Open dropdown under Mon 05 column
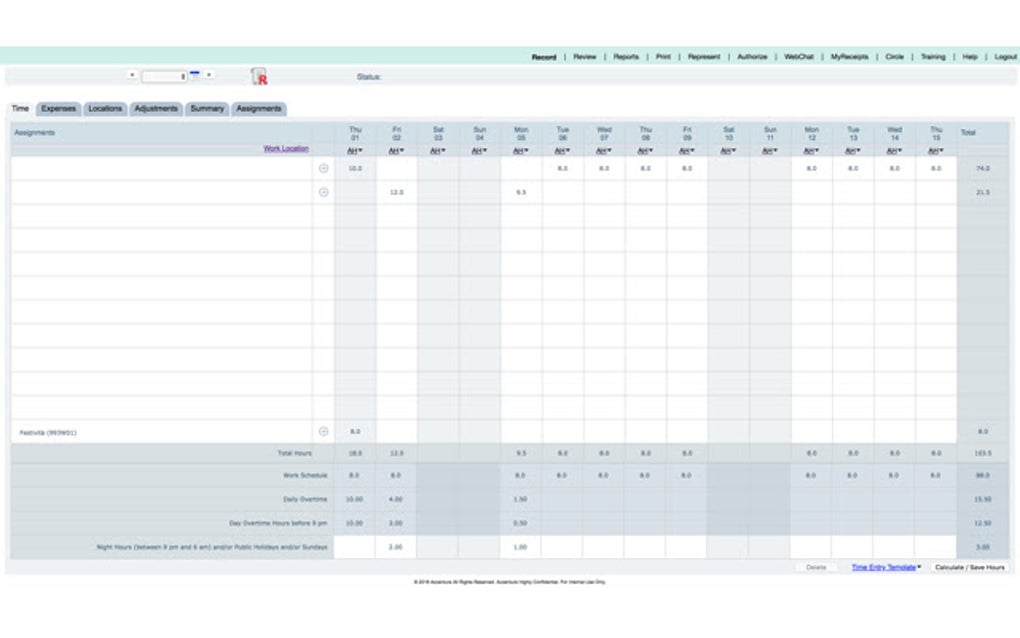Screen dimensions: 1020x638 point(521,151)
